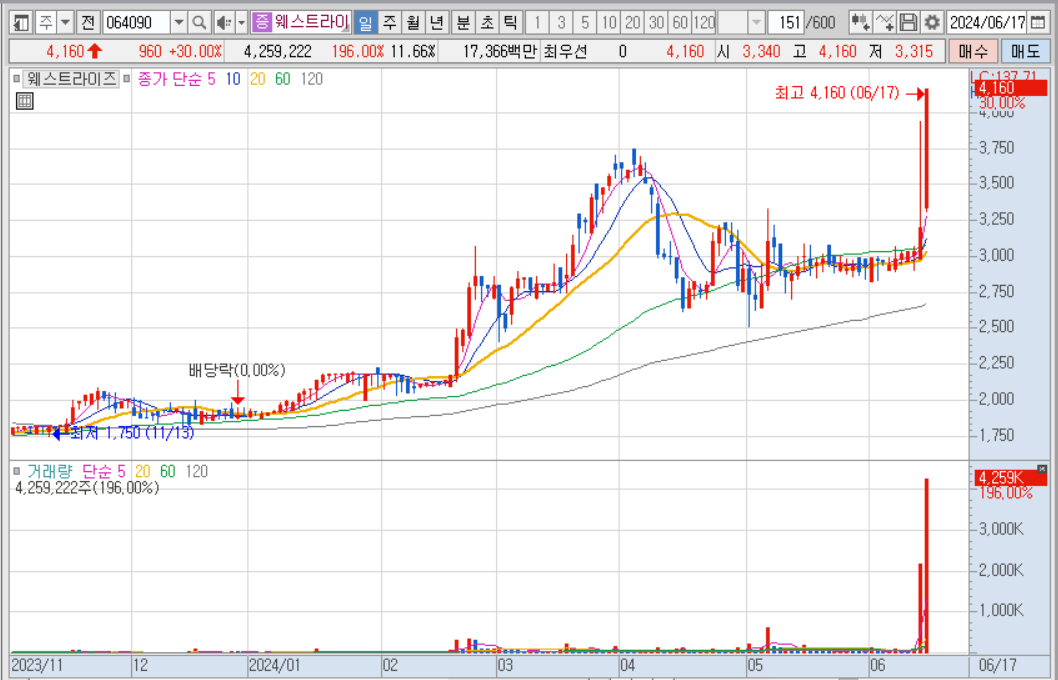Click the gray 120 price moving average label

[x=311, y=79]
